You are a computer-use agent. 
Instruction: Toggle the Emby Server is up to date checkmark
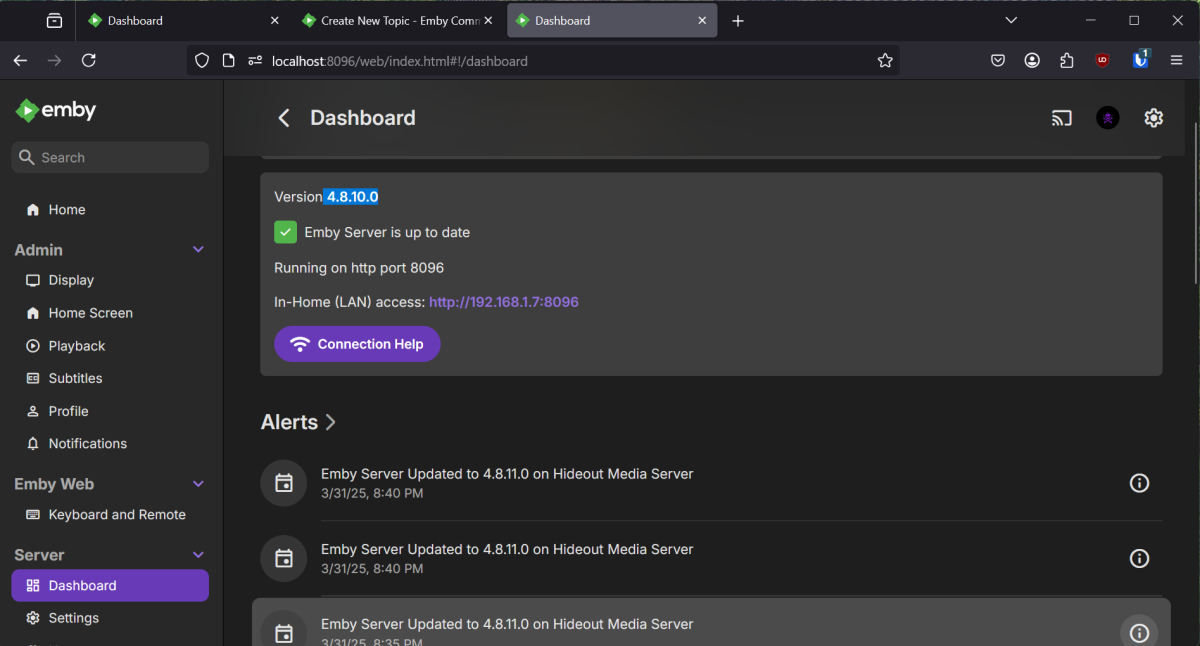pos(286,232)
